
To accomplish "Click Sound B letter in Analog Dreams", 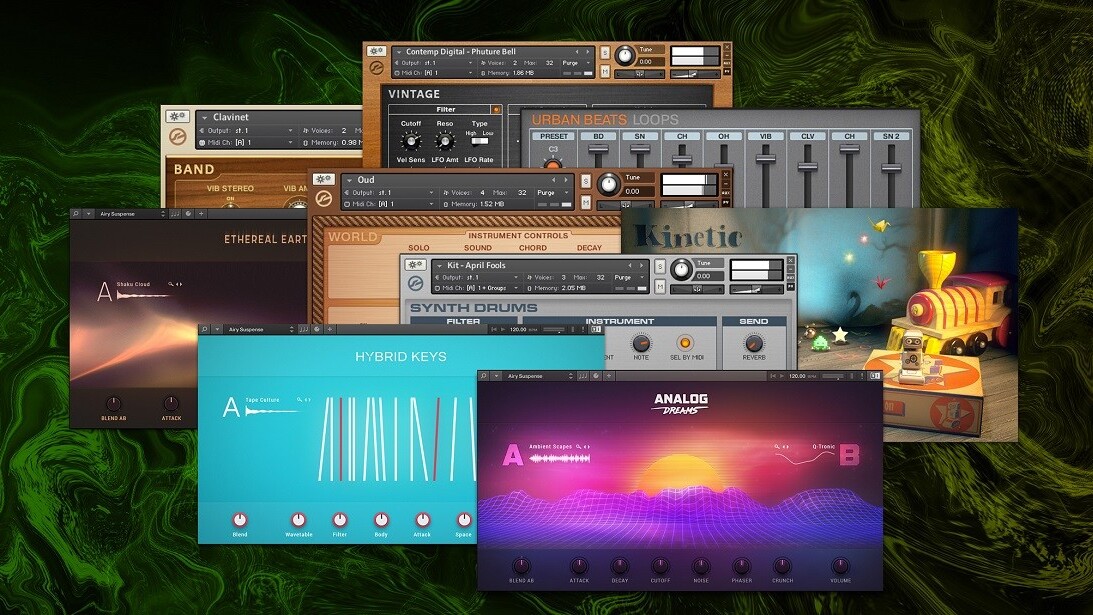I will coord(848,456).
